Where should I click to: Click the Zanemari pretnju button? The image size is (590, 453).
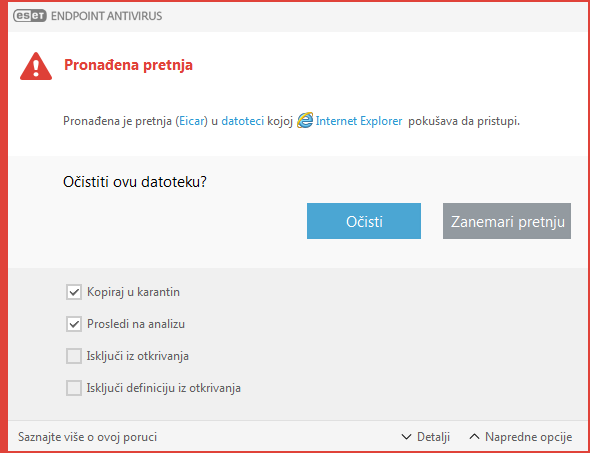coord(507,221)
